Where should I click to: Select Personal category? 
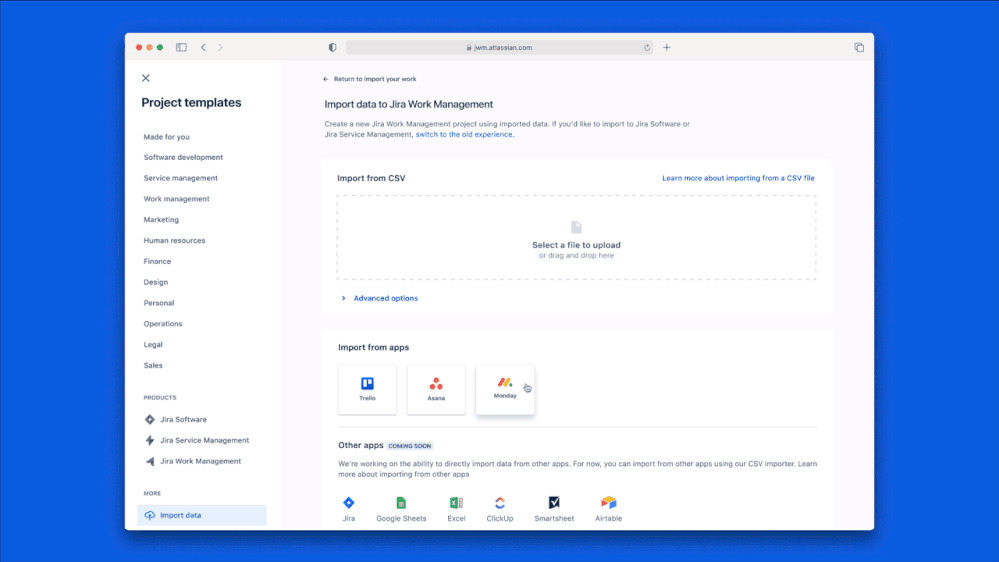(159, 303)
